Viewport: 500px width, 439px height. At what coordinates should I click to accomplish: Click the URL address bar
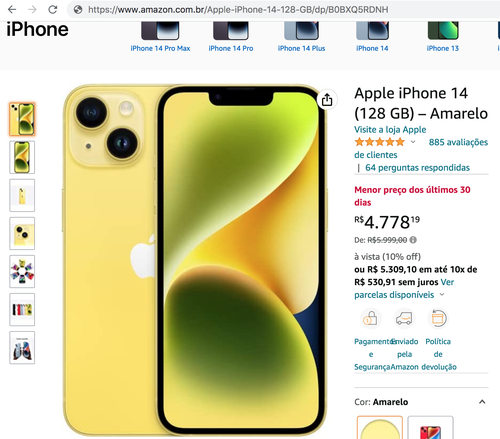(238, 9)
